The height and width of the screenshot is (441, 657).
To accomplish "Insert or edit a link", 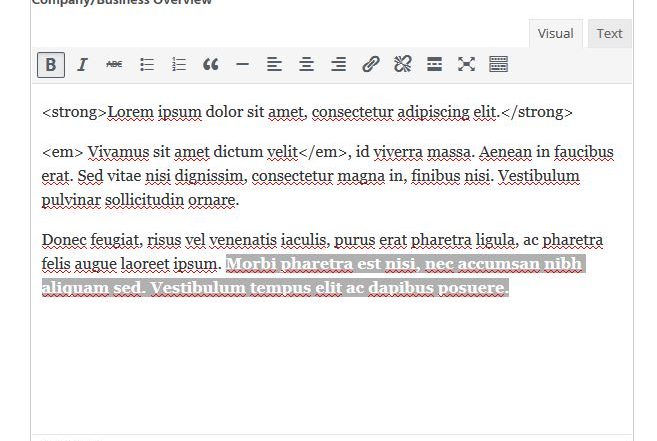I will 370,65.
